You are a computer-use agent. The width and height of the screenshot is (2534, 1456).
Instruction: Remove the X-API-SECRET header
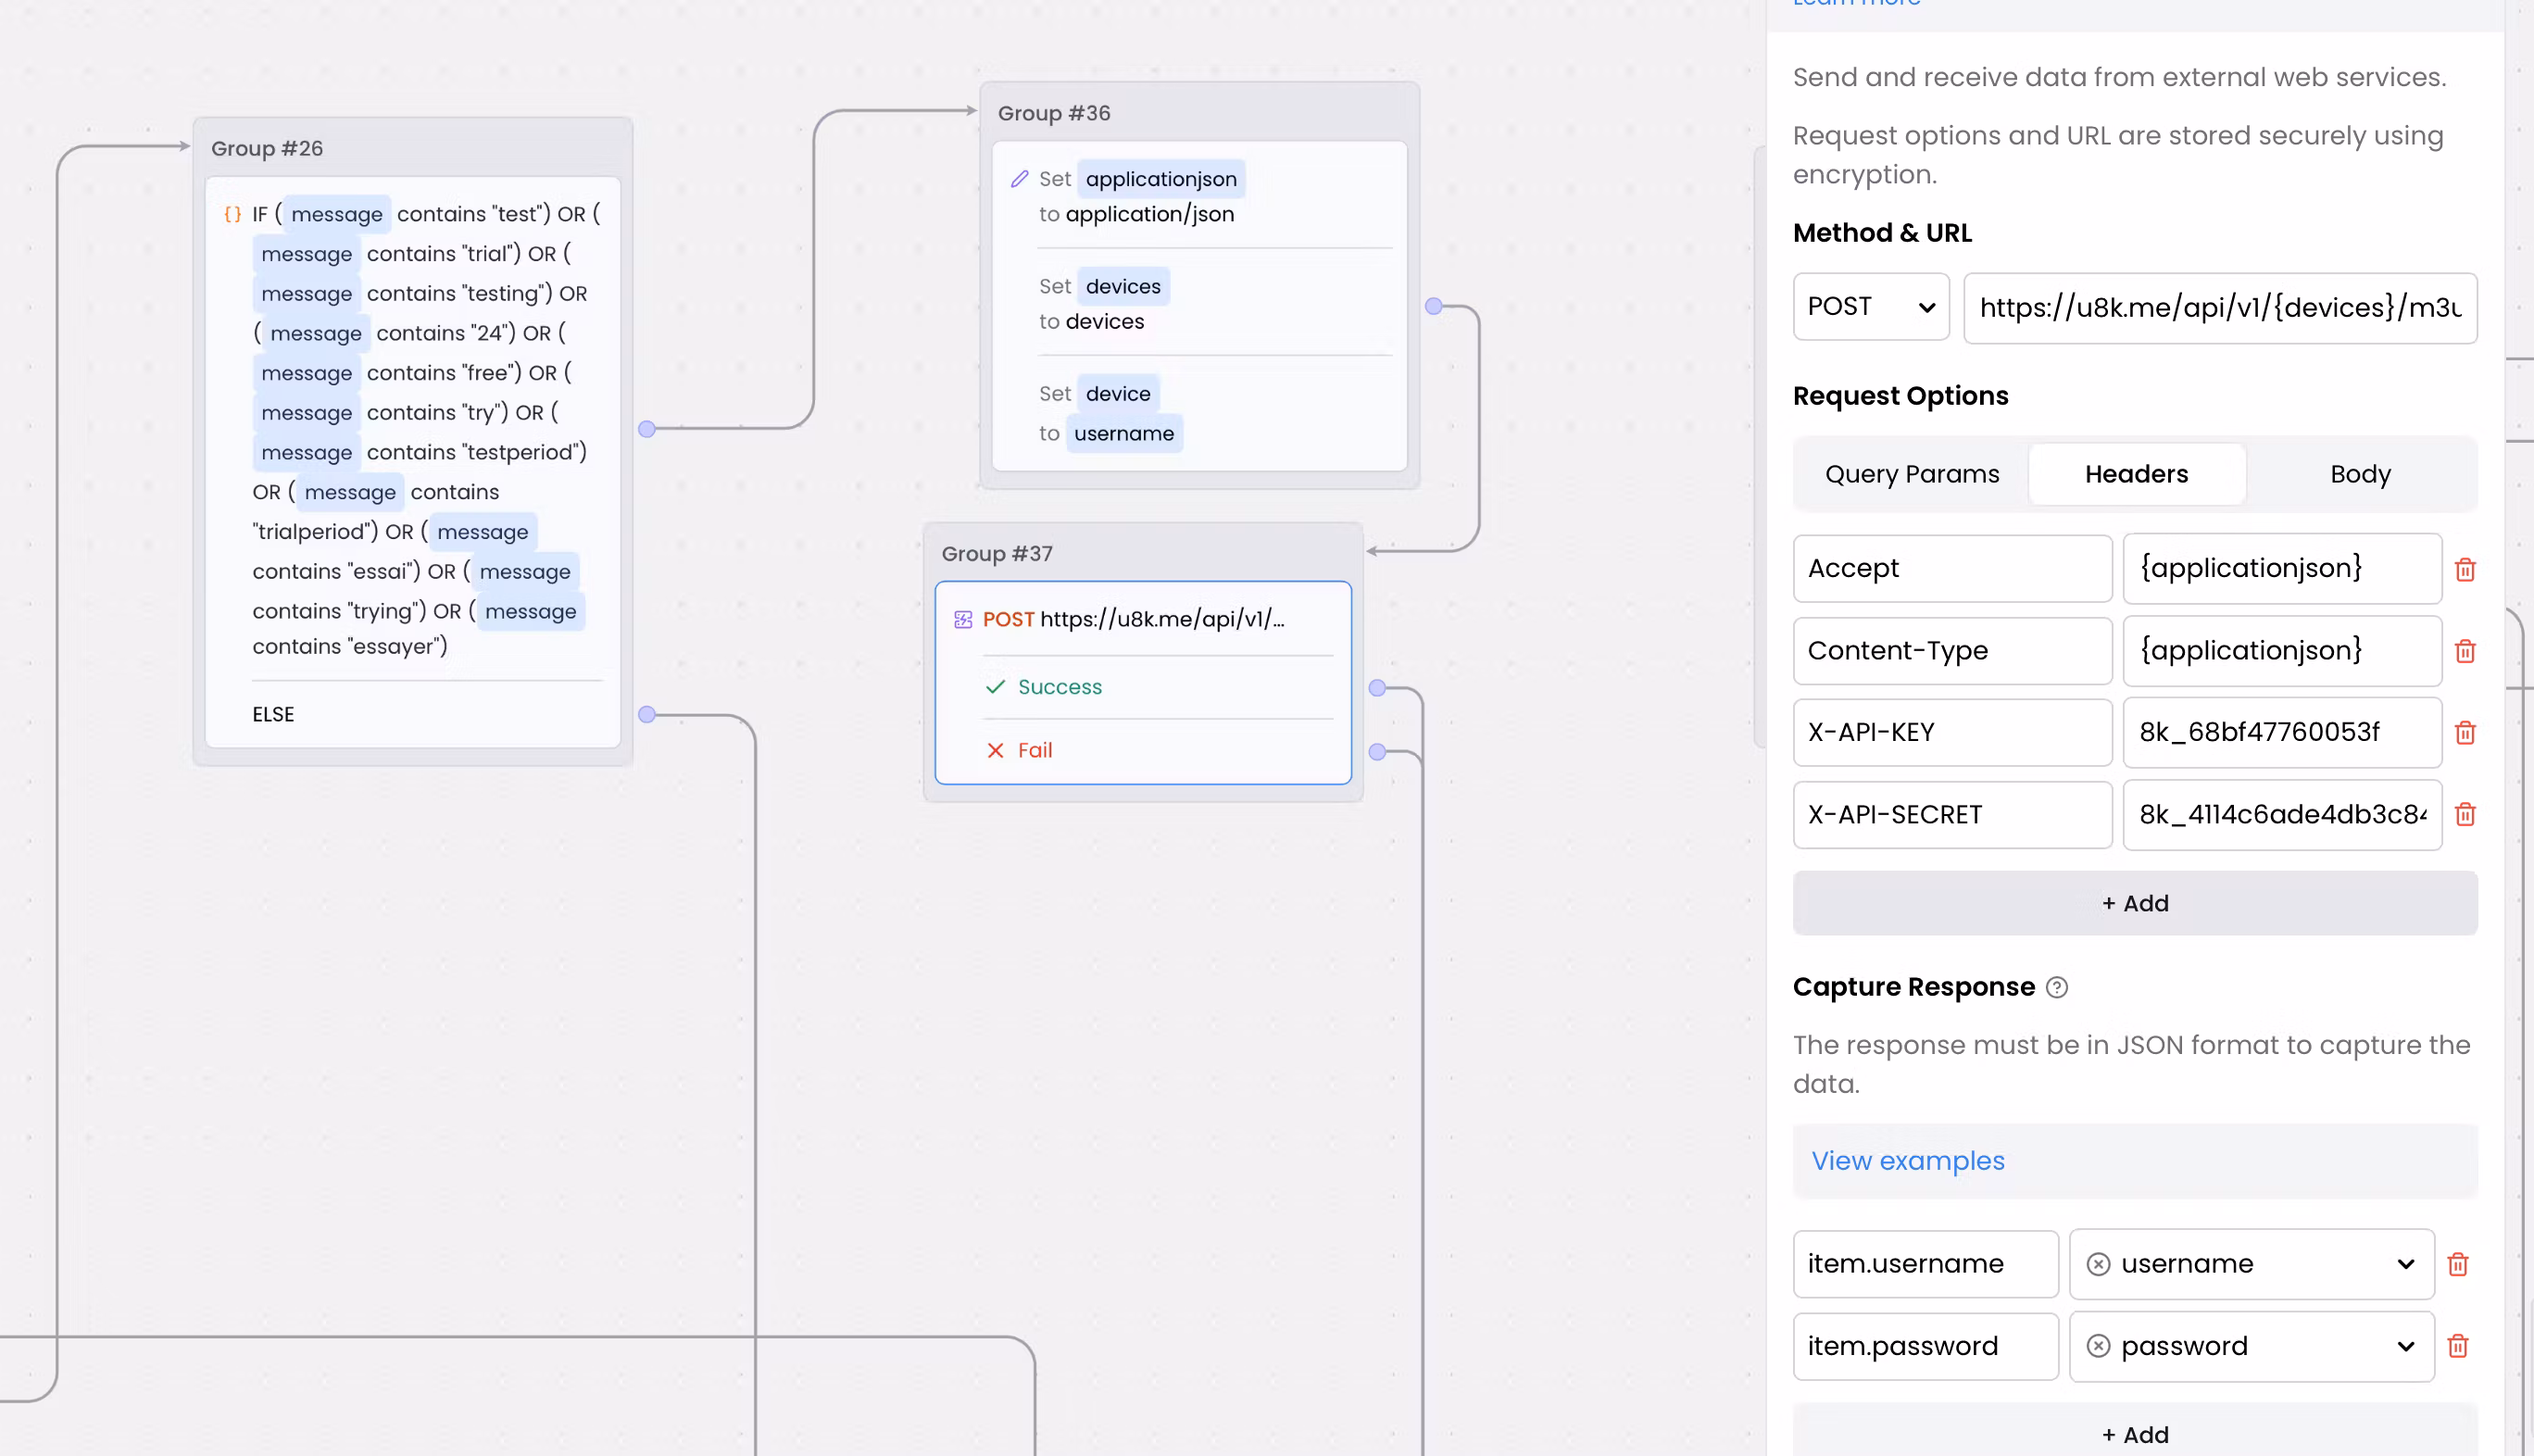[x=2465, y=815]
